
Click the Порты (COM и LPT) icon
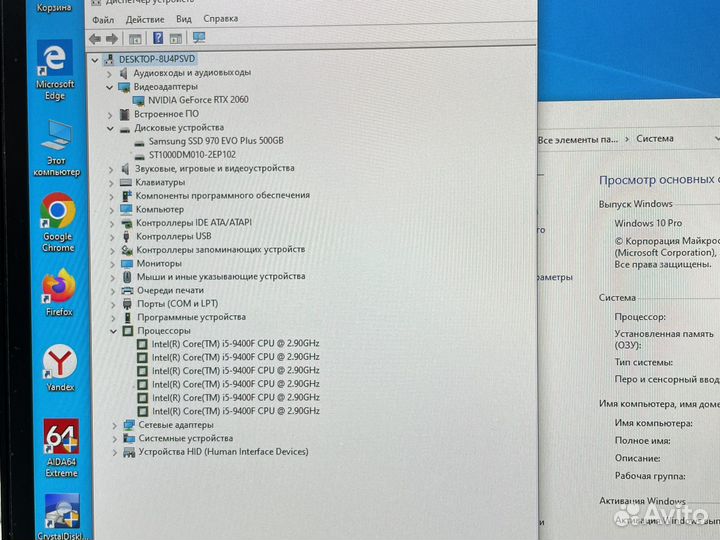pos(128,304)
